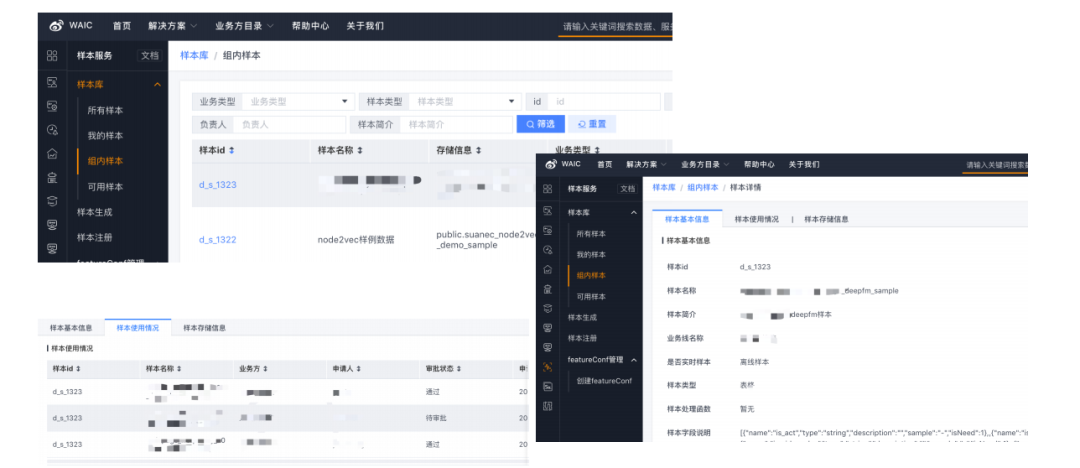Screen dimensions: 1080x468
Task: Open 帮助中心 in the list window navbar
Action: point(310,26)
